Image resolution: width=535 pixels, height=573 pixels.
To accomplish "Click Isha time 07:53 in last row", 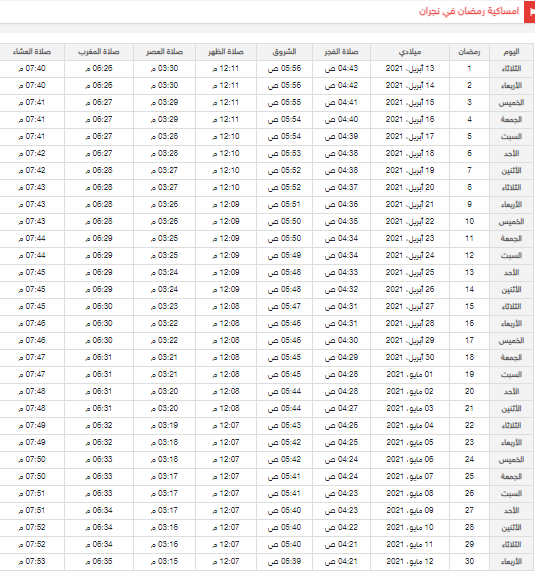I will (32, 561).
